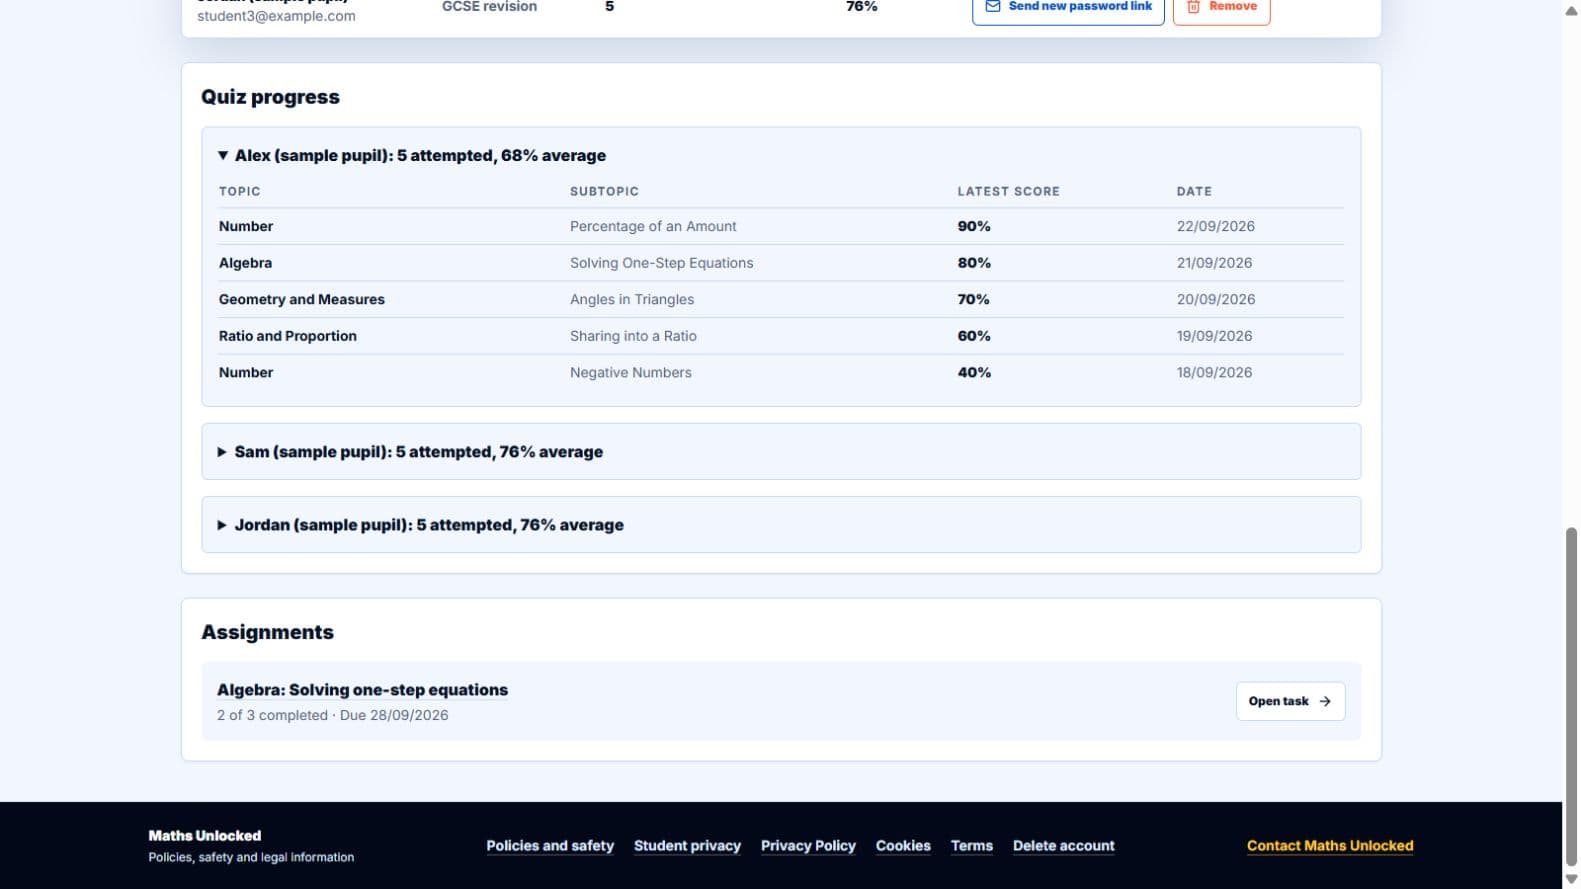Open the Algebra: Solving one-step equations assignment title
The image size is (1581, 889).
click(x=362, y=690)
